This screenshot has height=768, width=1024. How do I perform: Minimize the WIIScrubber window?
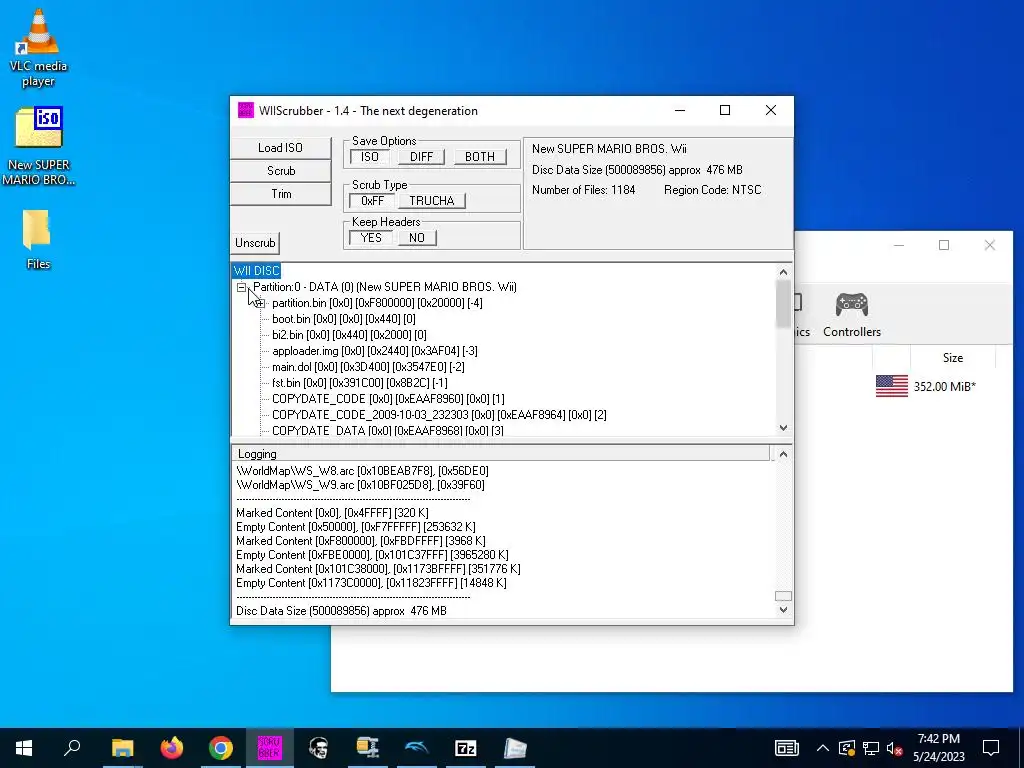click(680, 110)
